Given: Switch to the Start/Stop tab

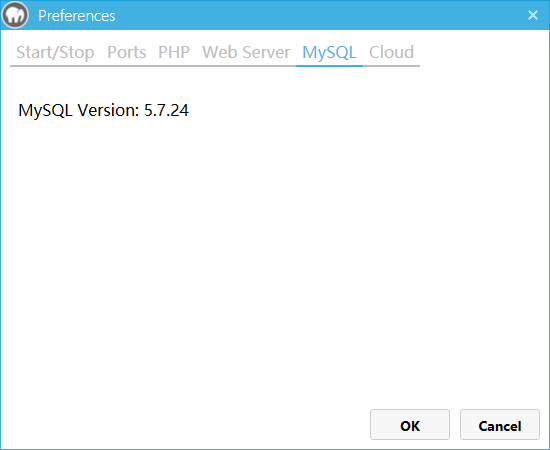Looking at the screenshot, I should [x=55, y=52].
